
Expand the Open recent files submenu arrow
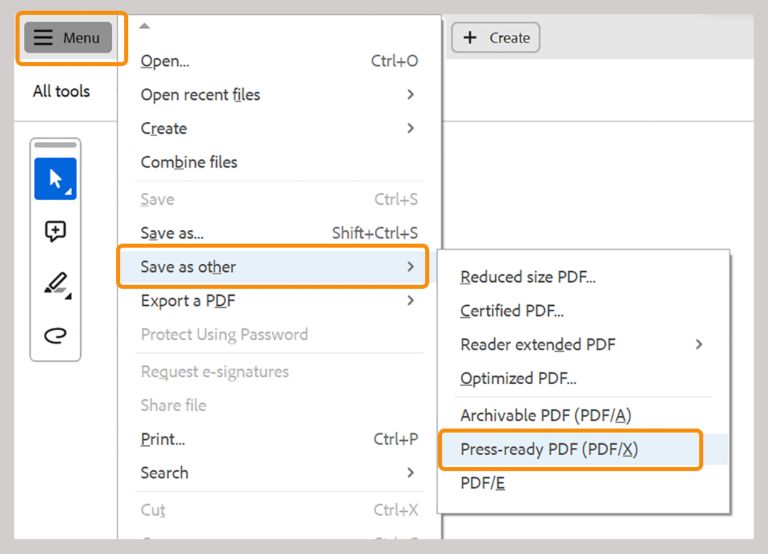pos(410,95)
